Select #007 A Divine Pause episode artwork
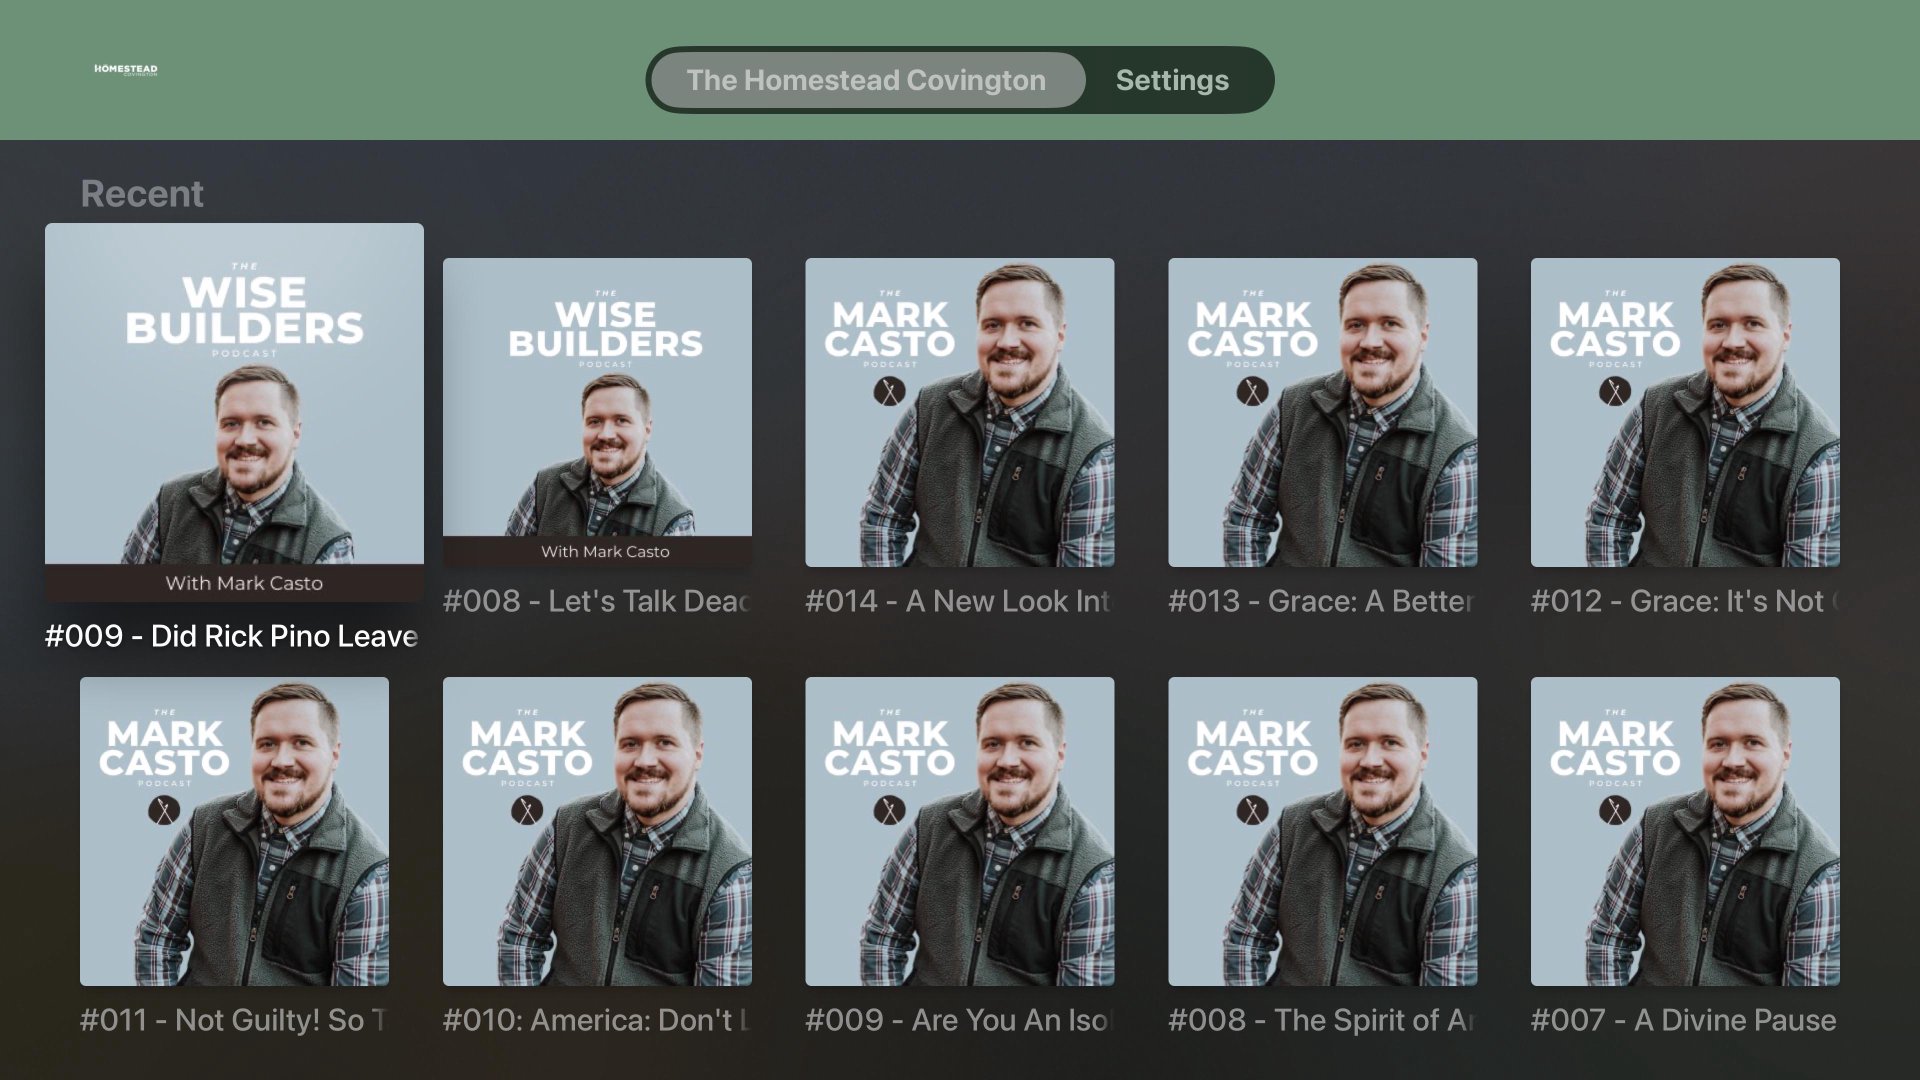 coord(1684,831)
